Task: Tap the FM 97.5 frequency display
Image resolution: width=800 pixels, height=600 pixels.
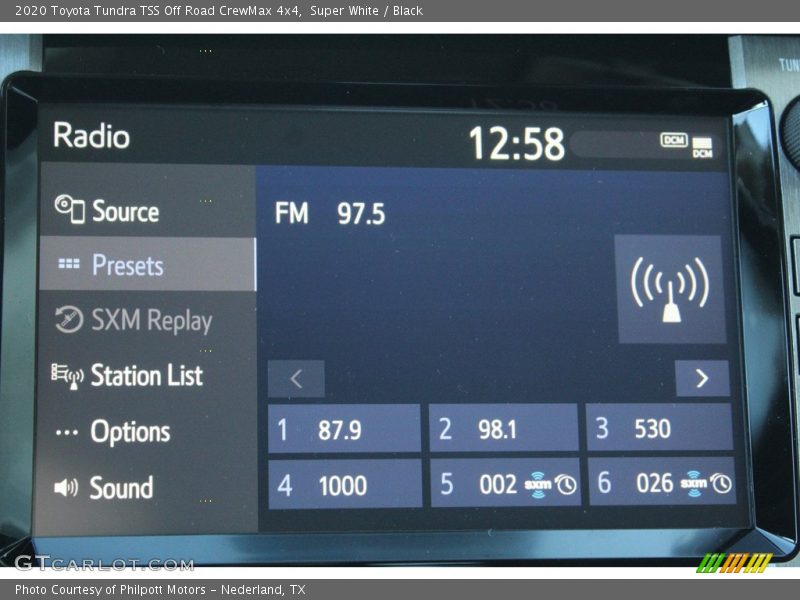Action: coord(330,213)
